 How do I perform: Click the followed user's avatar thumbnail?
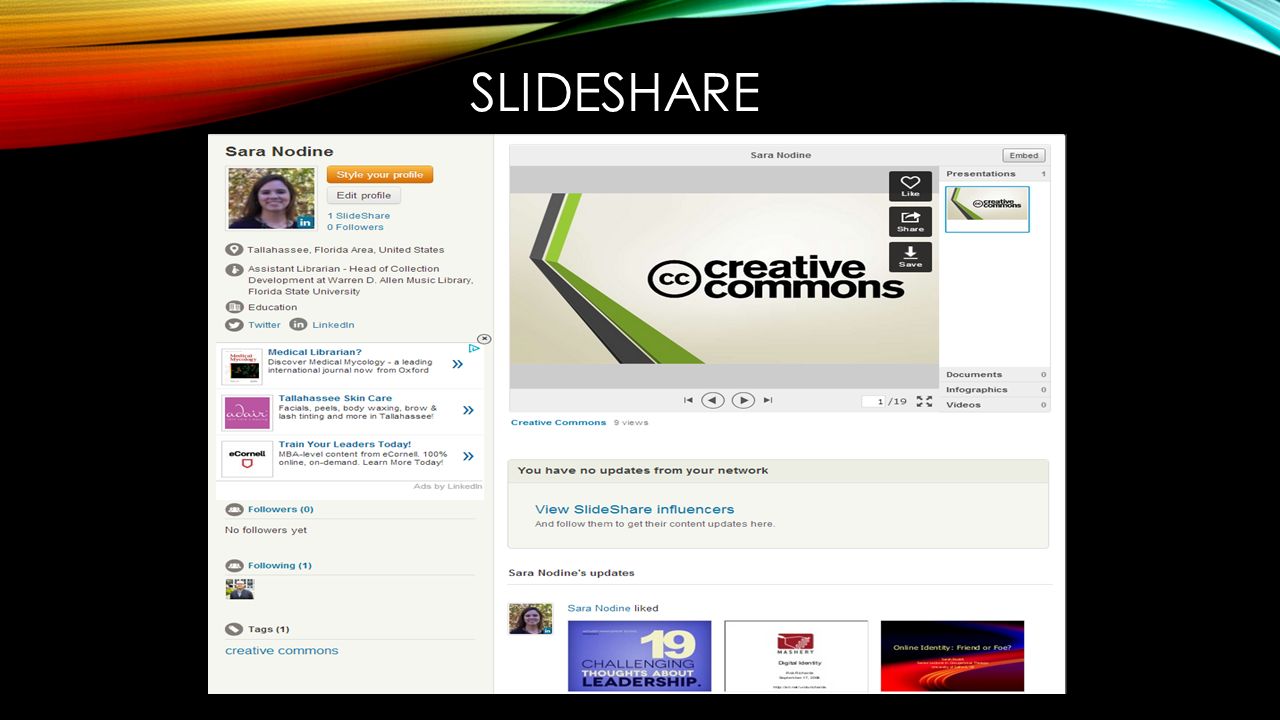(x=240, y=589)
